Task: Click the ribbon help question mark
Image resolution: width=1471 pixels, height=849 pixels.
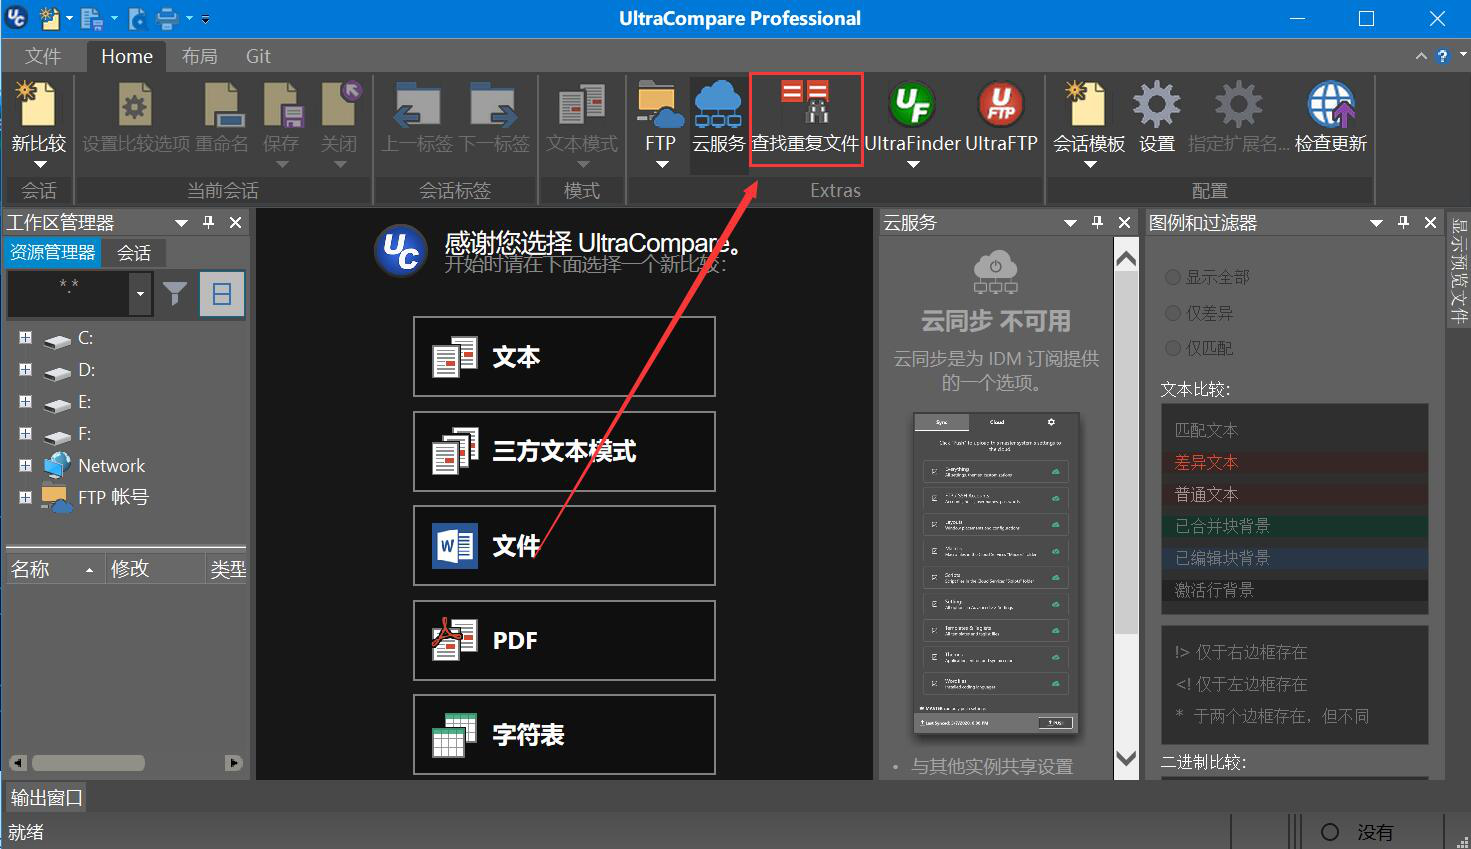Action: pos(1442,56)
